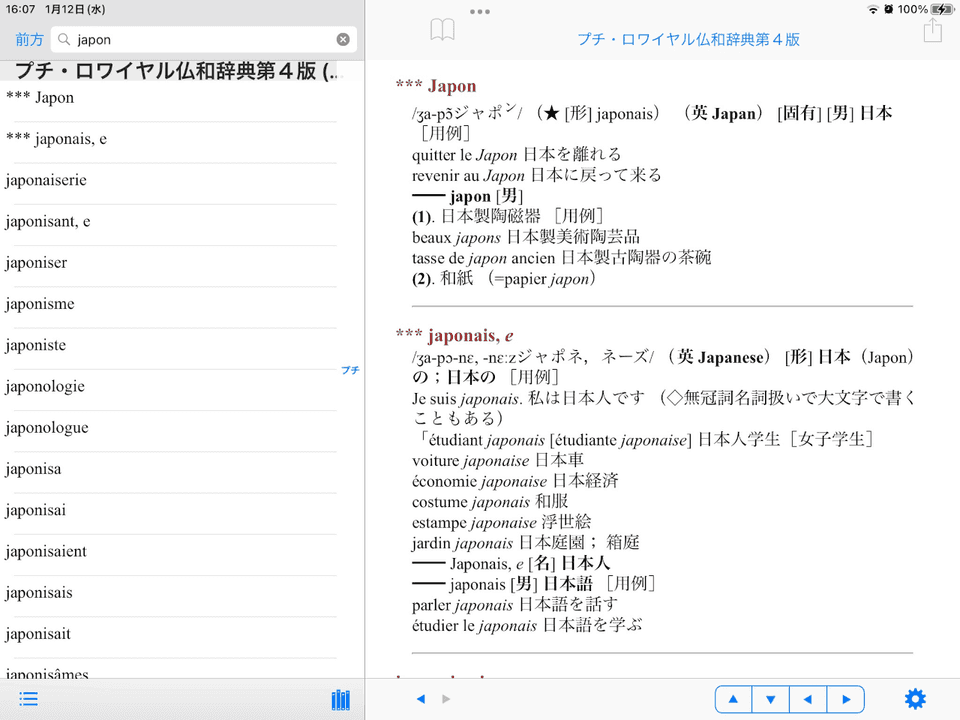960x720 pixels.
Task: Switch dictionaries using the library icon
Action: pos(340,699)
